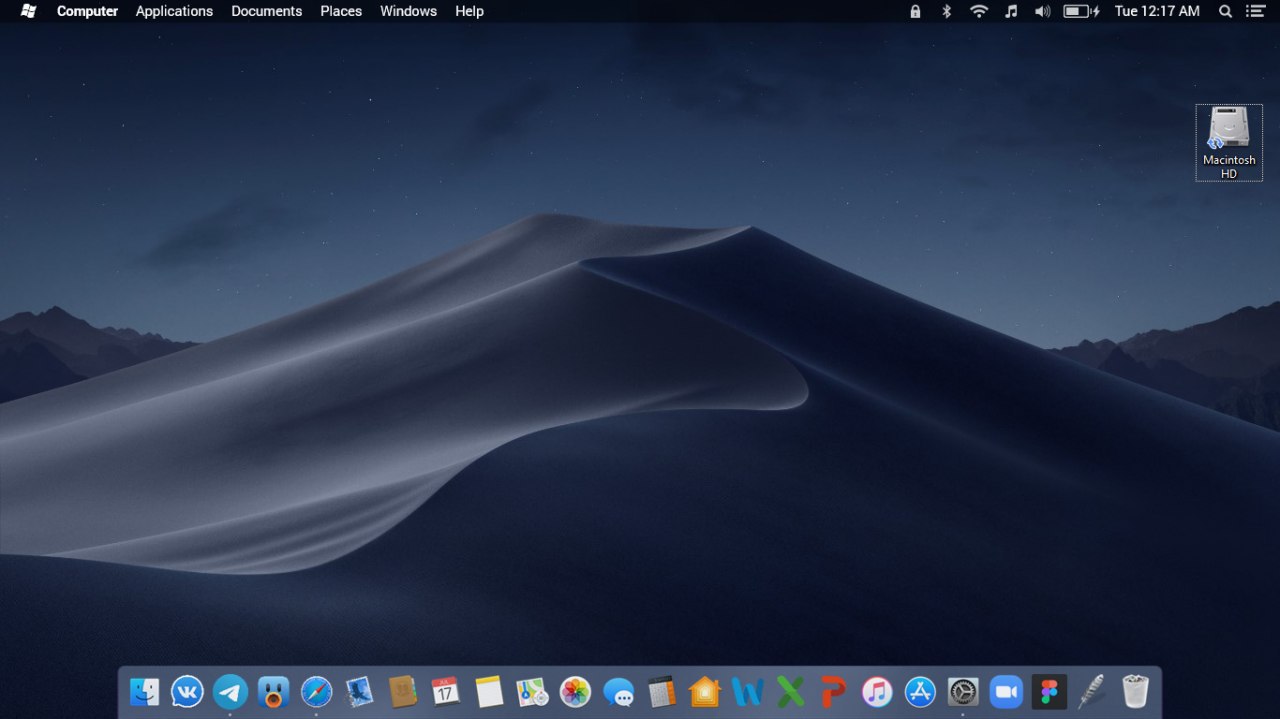Open the Mail stamp icon in the dock
This screenshot has height=719, width=1280.
point(359,691)
